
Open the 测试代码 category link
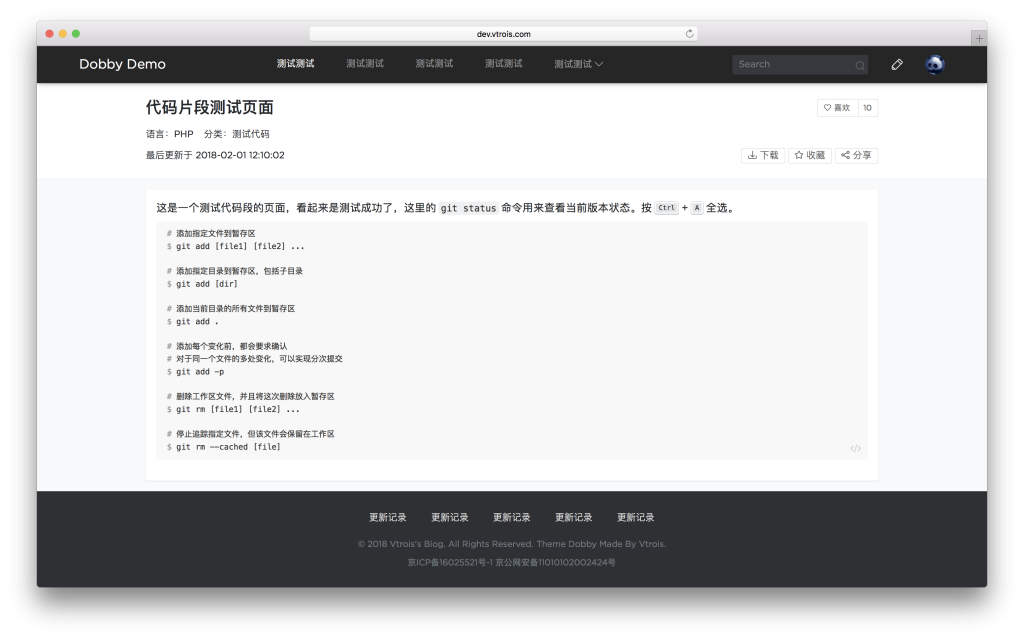pos(250,134)
